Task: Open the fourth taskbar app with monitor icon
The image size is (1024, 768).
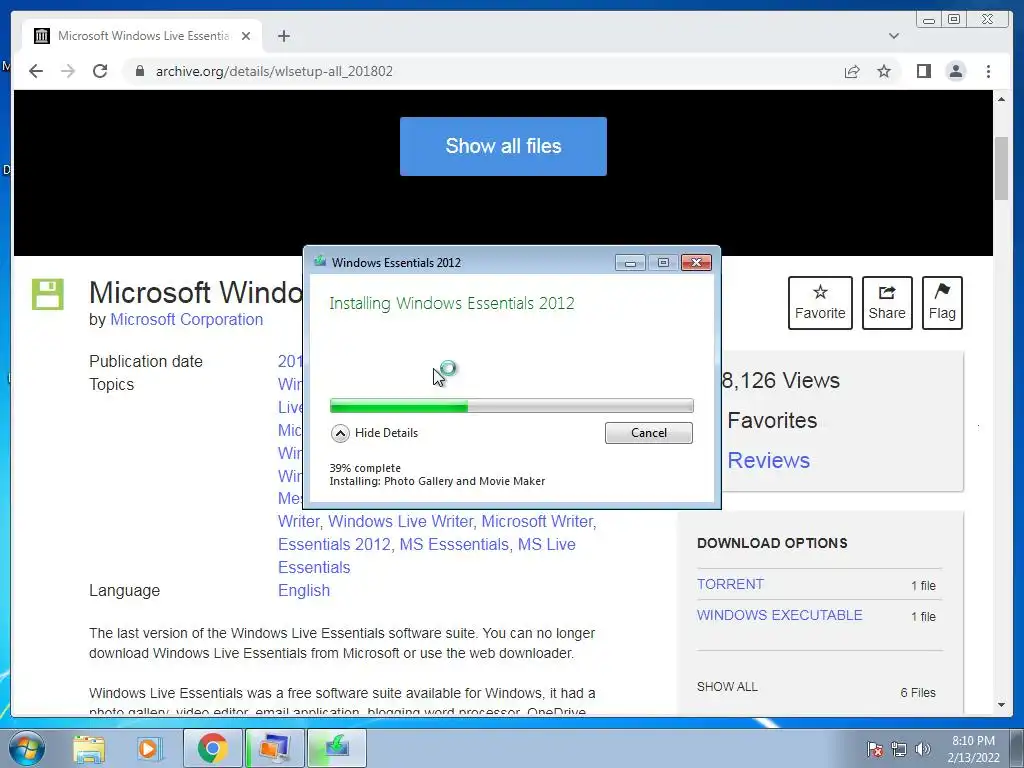Action: [x=275, y=748]
